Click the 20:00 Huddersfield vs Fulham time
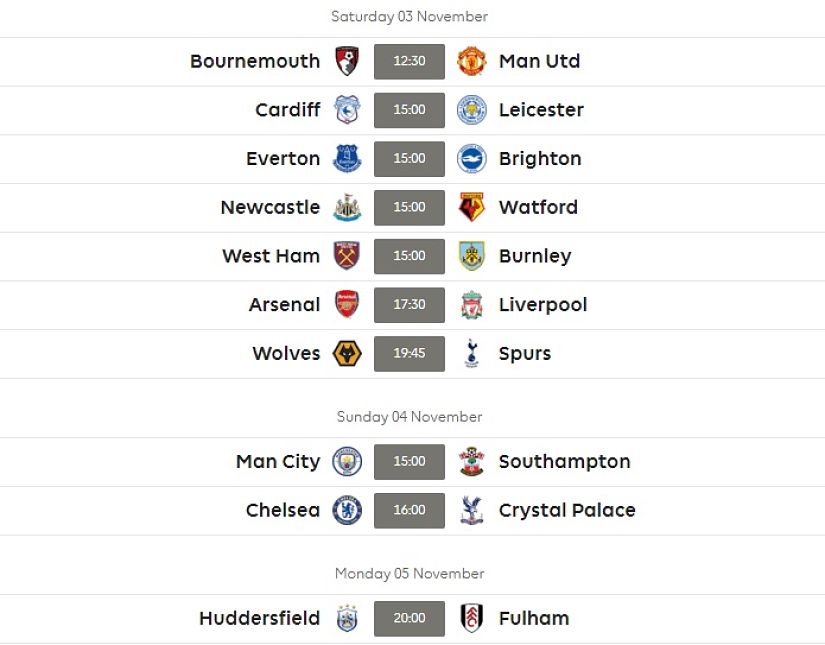Image resolution: width=825 pixels, height=645 pixels. (409, 618)
